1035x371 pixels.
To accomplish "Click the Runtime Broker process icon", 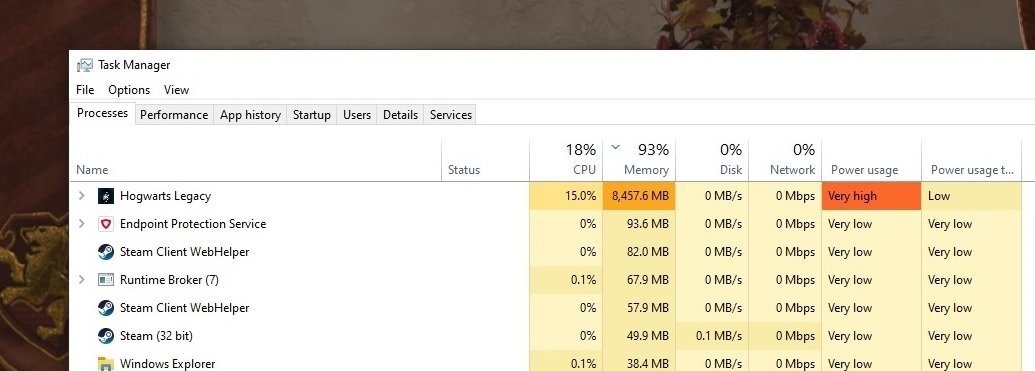I will click(106, 280).
